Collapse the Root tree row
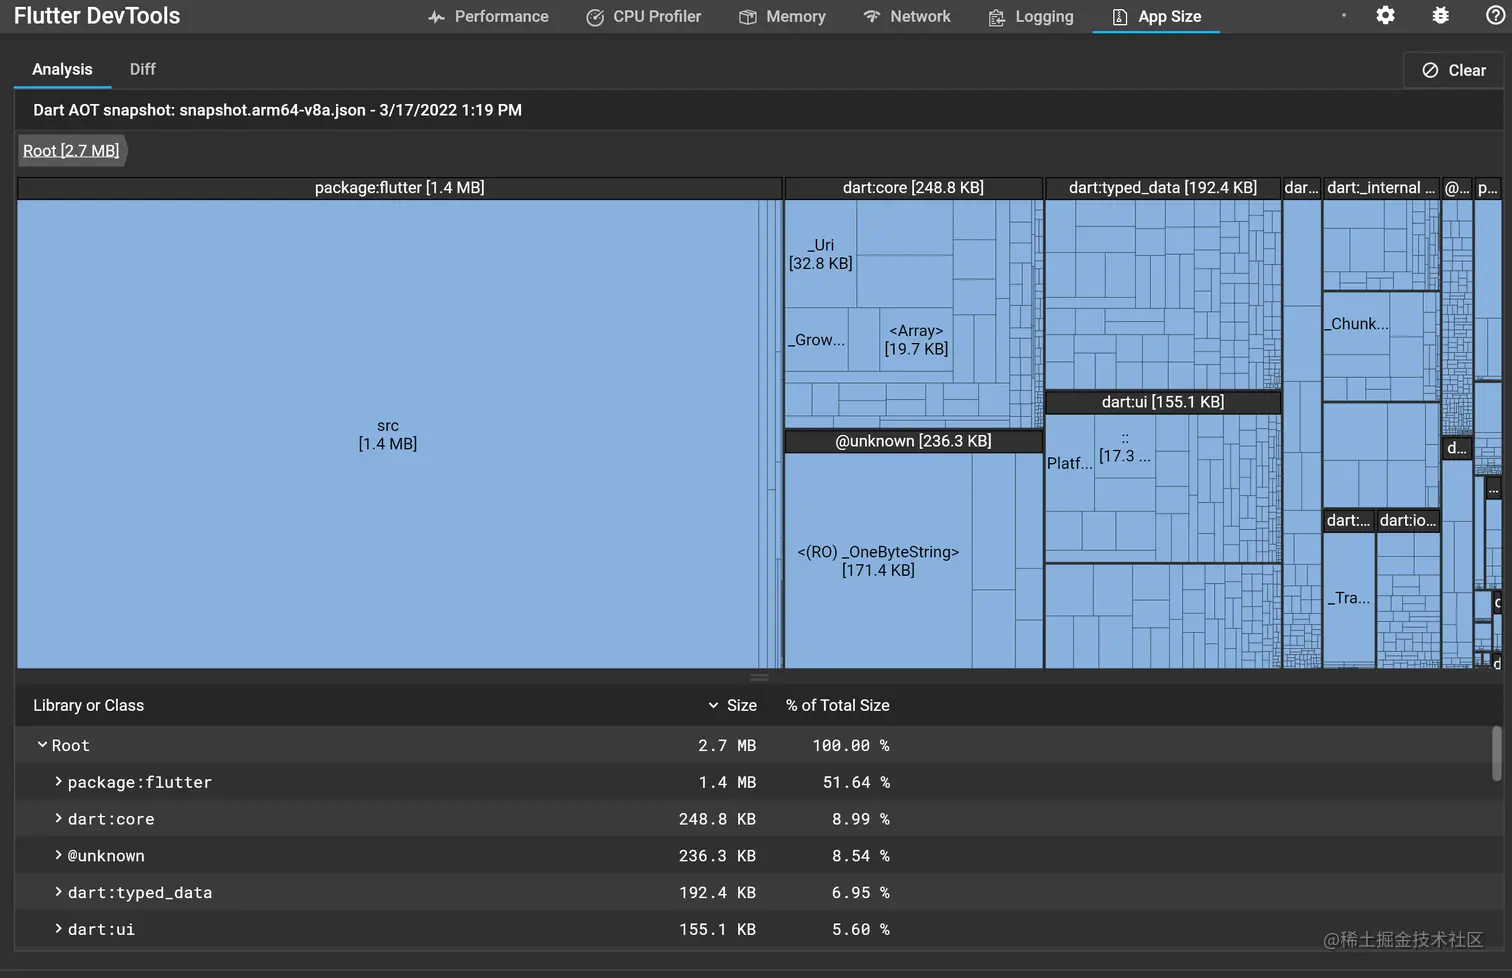 click(42, 745)
